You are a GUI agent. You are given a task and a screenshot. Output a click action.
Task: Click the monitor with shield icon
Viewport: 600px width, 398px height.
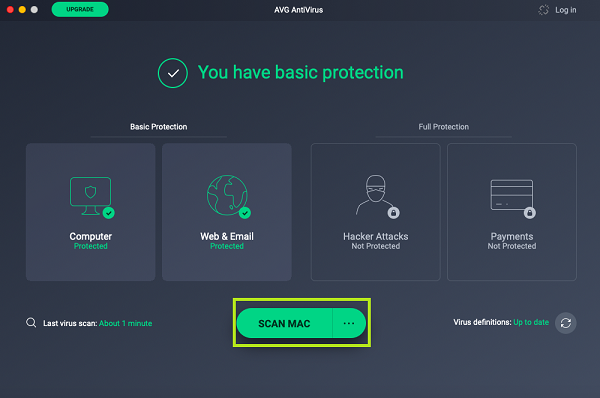(91, 196)
